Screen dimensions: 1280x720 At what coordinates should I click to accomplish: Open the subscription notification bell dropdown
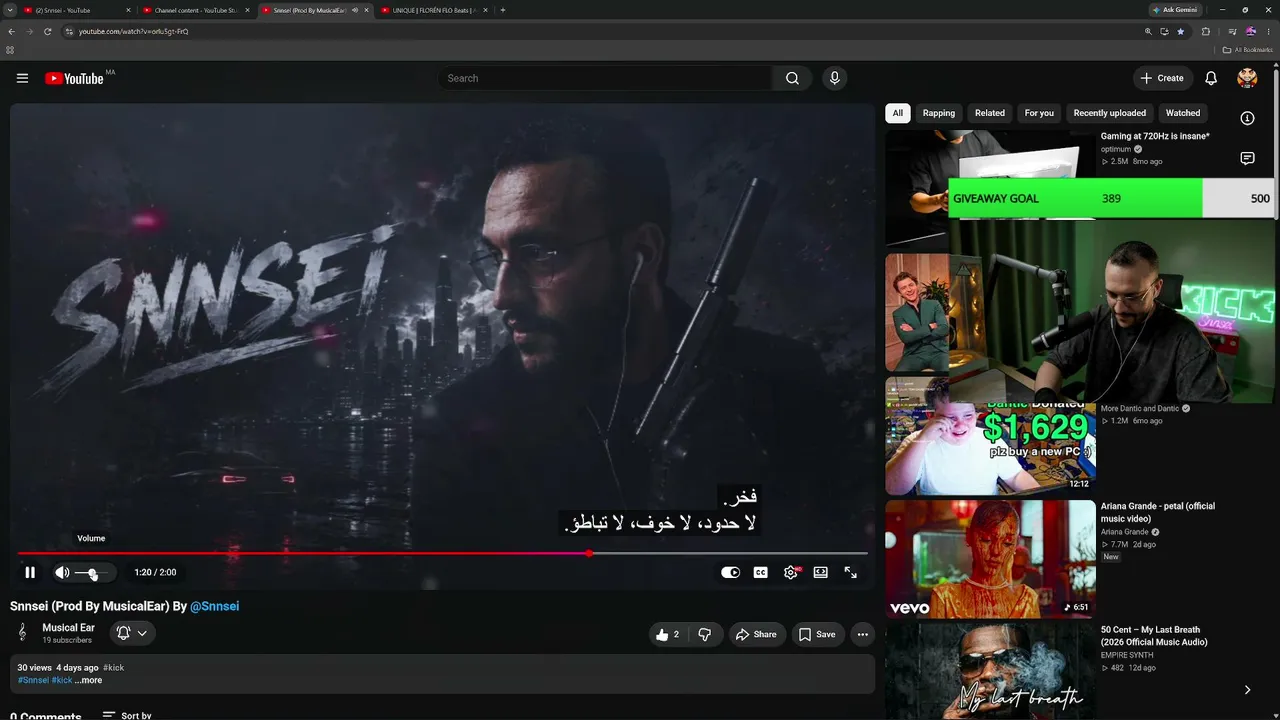pos(132,633)
